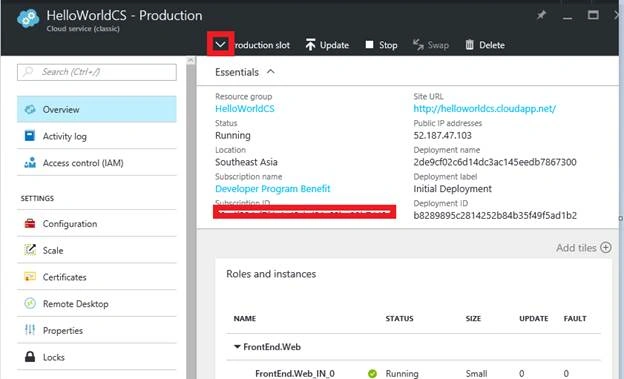Click the Properties sliders icon
The image size is (624, 379).
point(30,330)
